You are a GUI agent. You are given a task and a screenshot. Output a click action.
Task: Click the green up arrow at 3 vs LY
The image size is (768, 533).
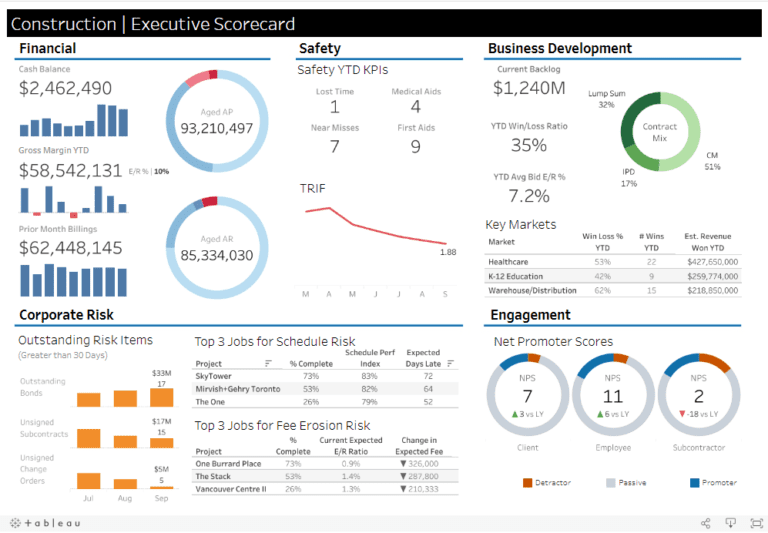[515, 414]
